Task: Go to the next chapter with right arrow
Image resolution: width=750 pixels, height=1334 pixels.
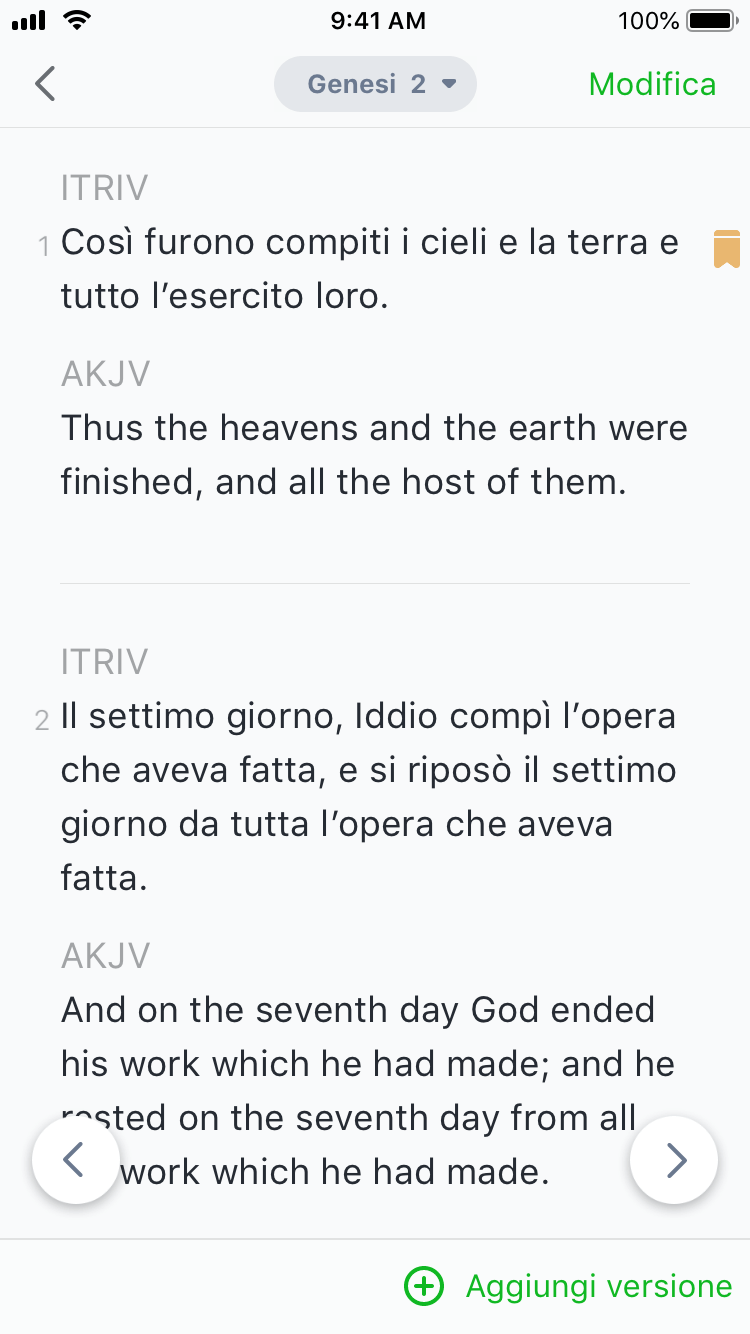Action: pos(674,1159)
